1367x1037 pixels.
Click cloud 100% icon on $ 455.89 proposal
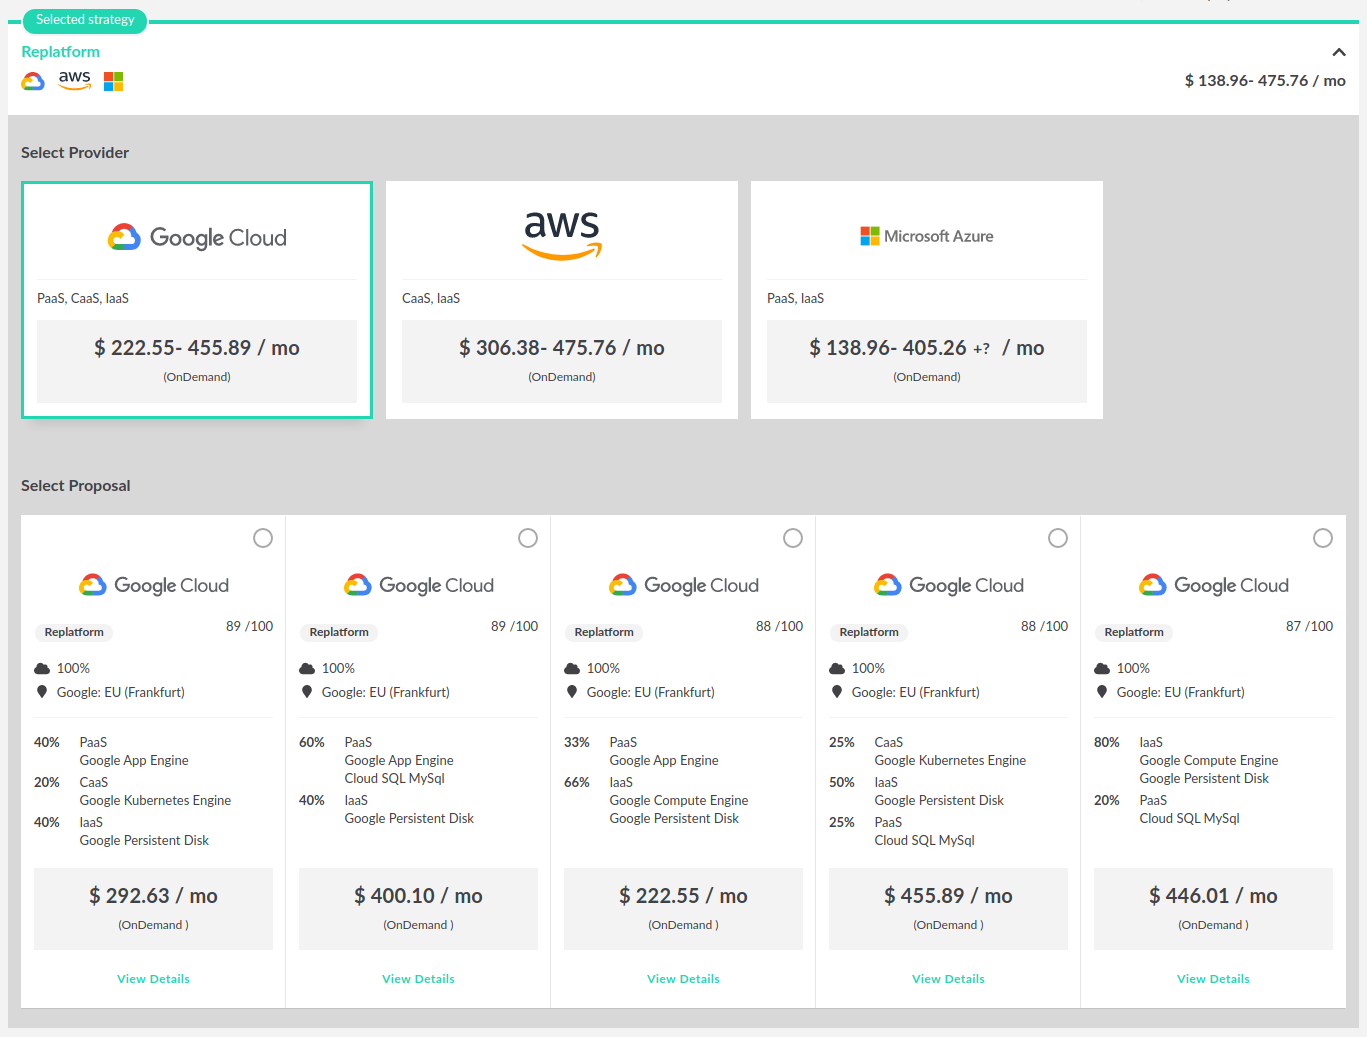(x=837, y=668)
